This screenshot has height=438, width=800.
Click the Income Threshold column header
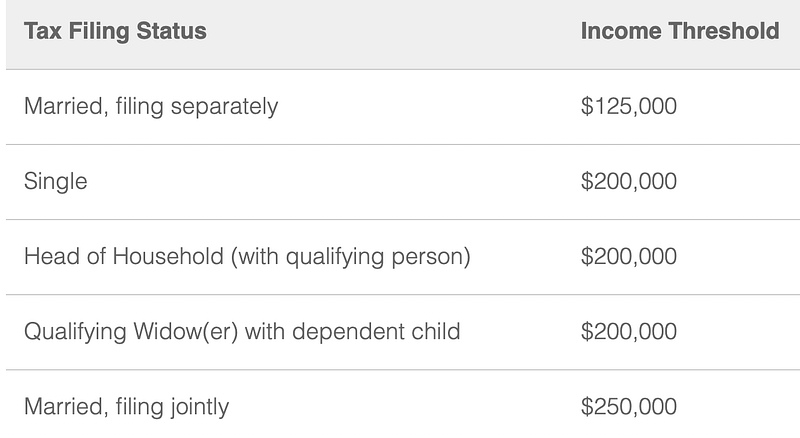click(680, 31)
